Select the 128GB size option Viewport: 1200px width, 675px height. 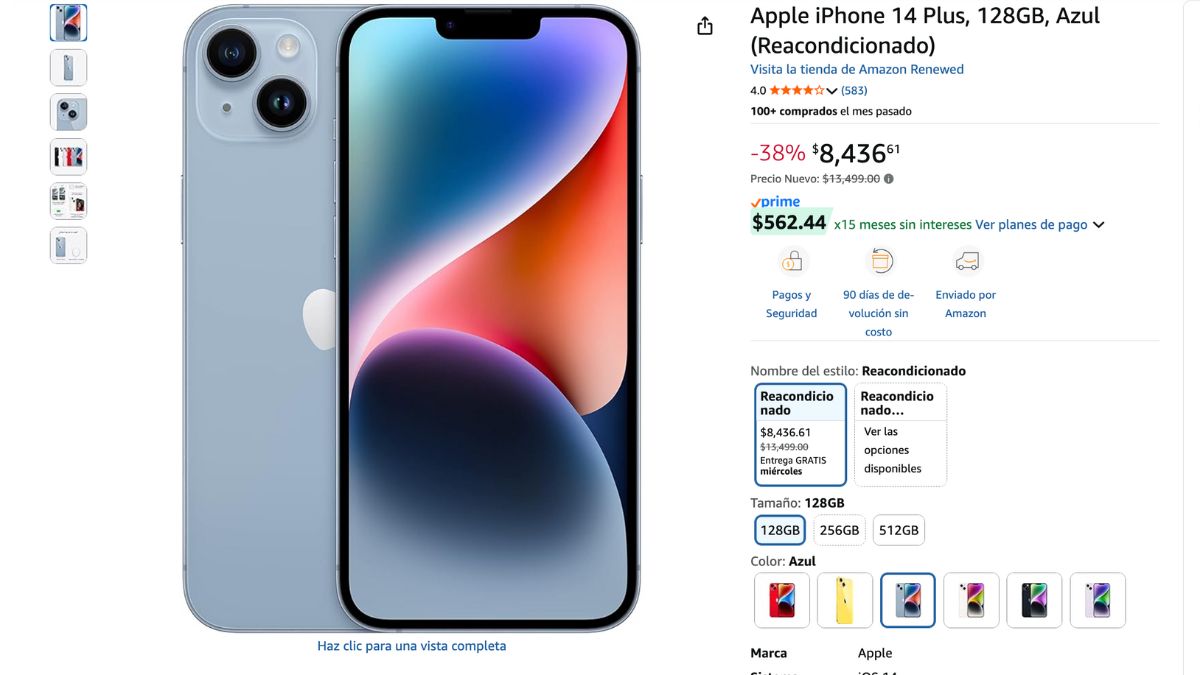[x=780, y=530]
